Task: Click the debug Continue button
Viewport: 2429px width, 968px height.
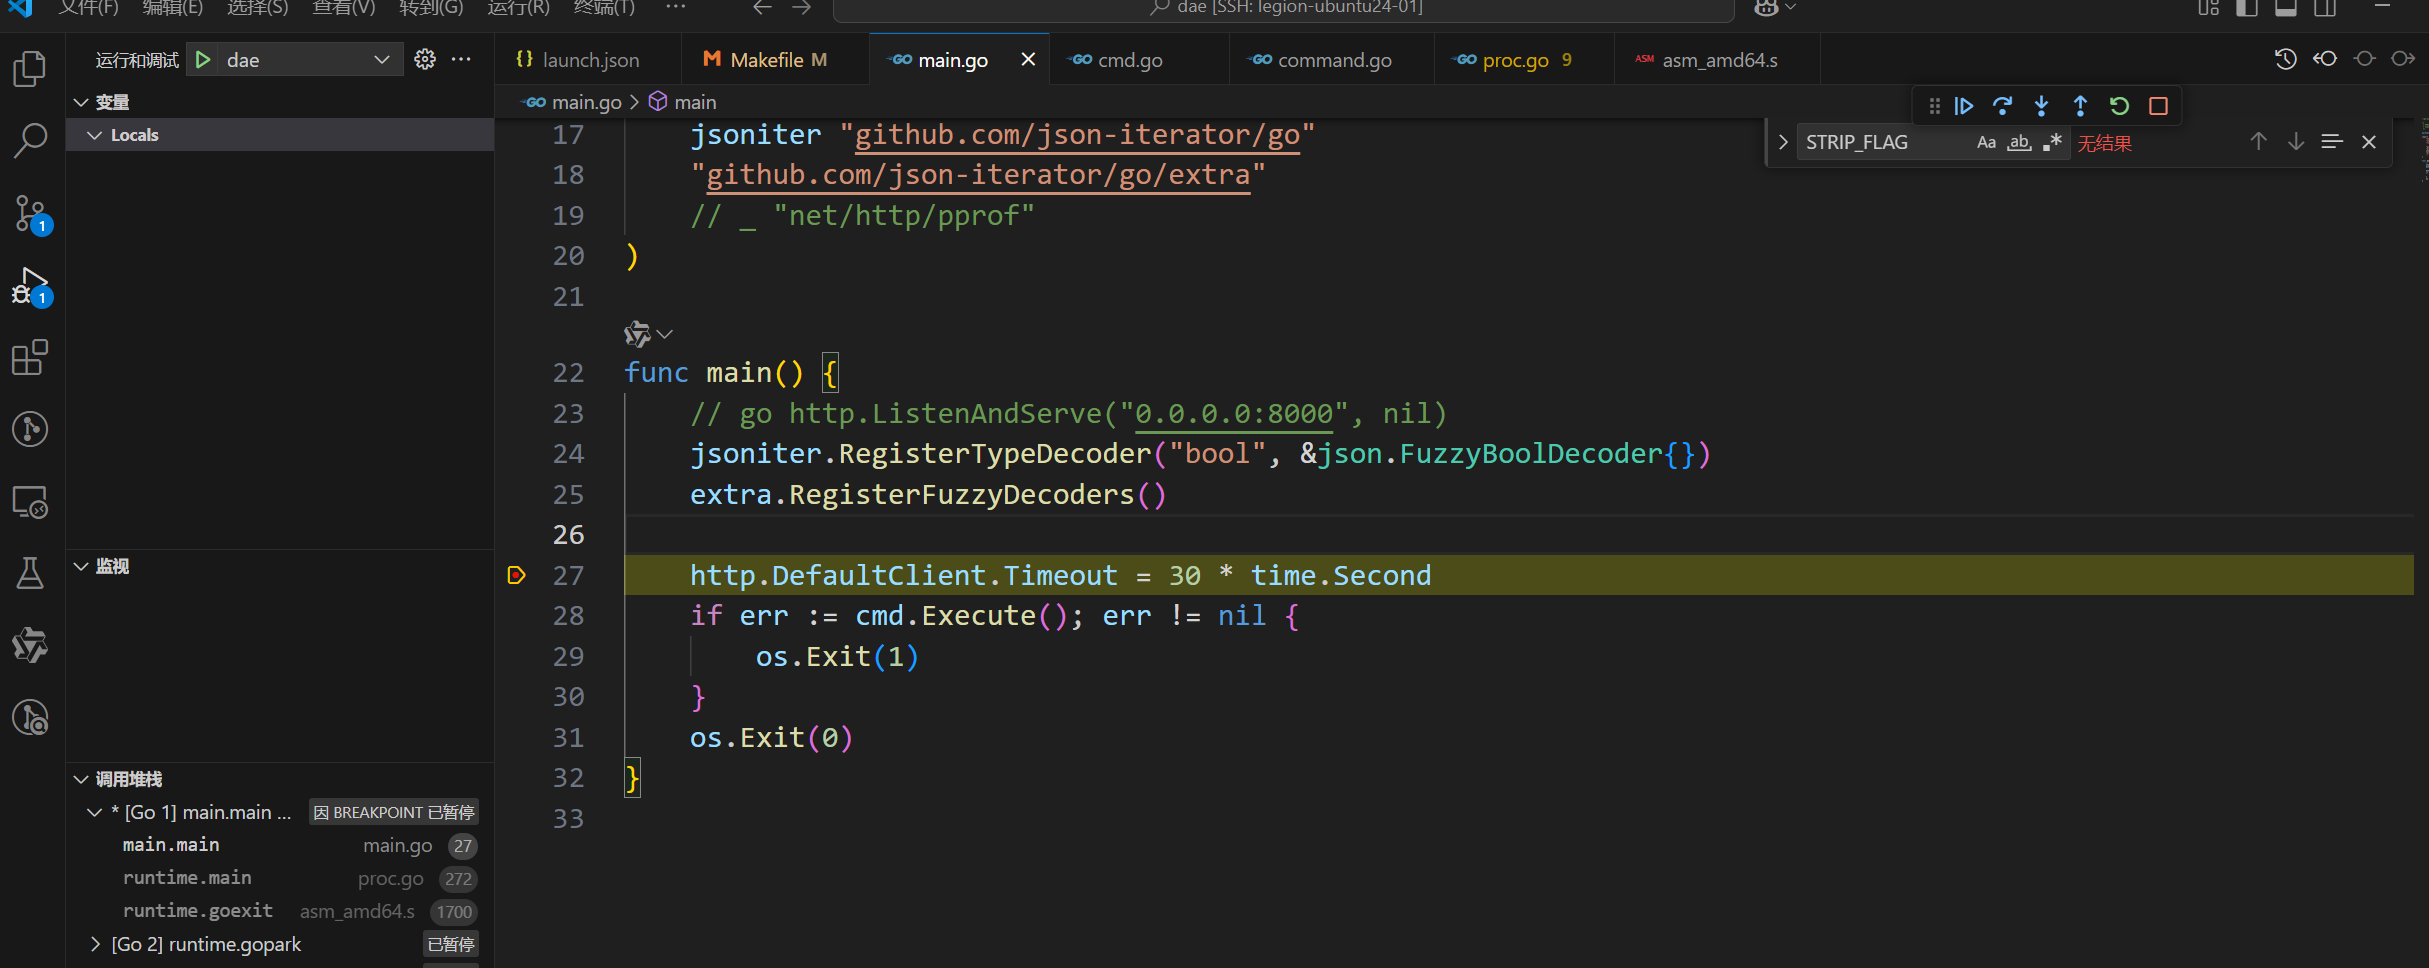Action: 1963,106
